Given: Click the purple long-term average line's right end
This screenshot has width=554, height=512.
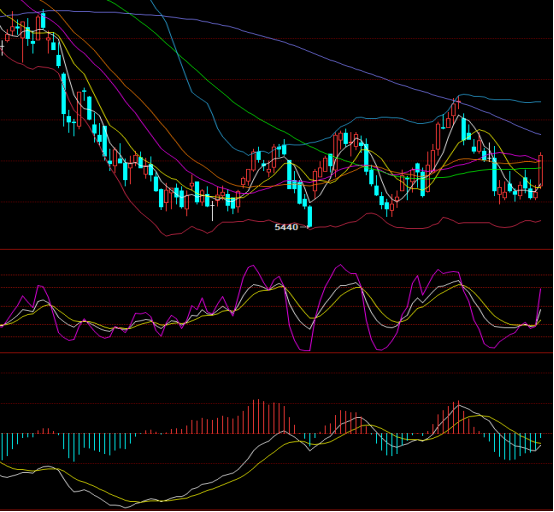Looking at the screenshot, I should pos(540,135).
